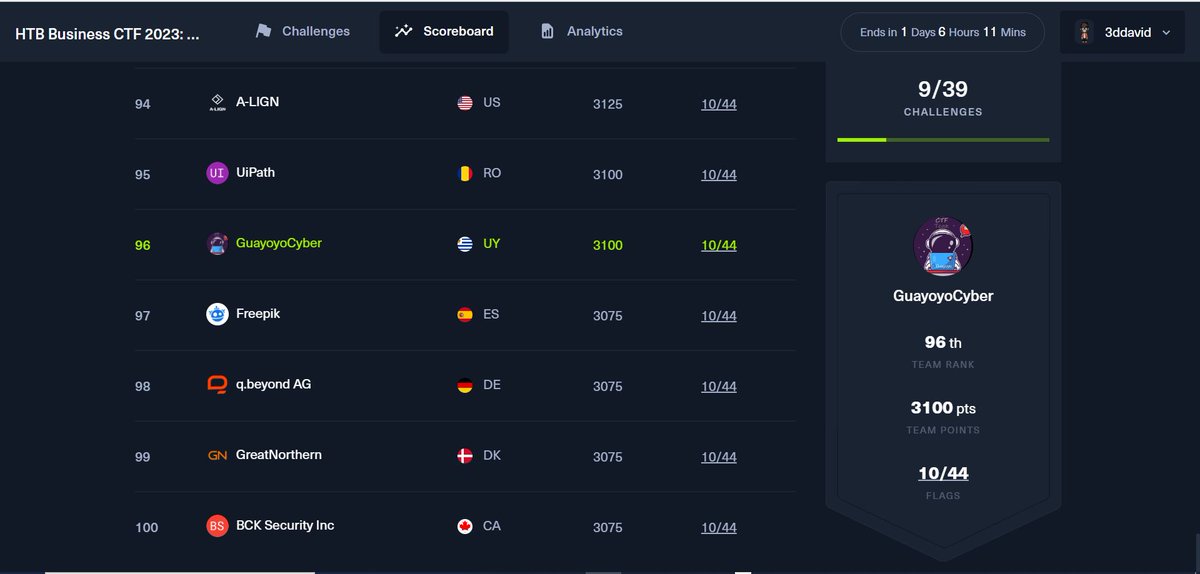
Task: Click the Spain flag icon
Action: coord(465,315)
